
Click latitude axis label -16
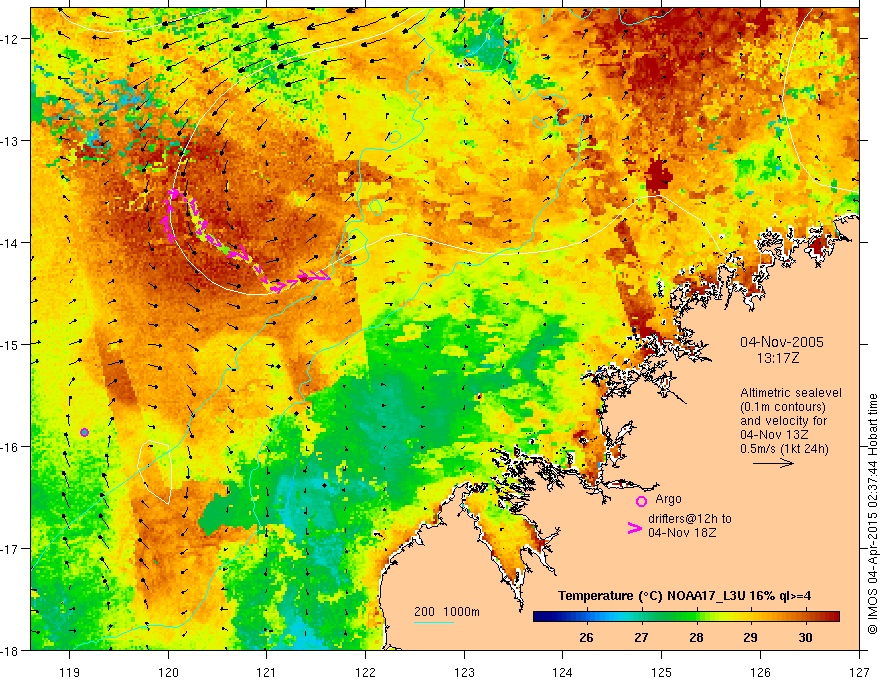pyautogui.click(x=10, y=447)
